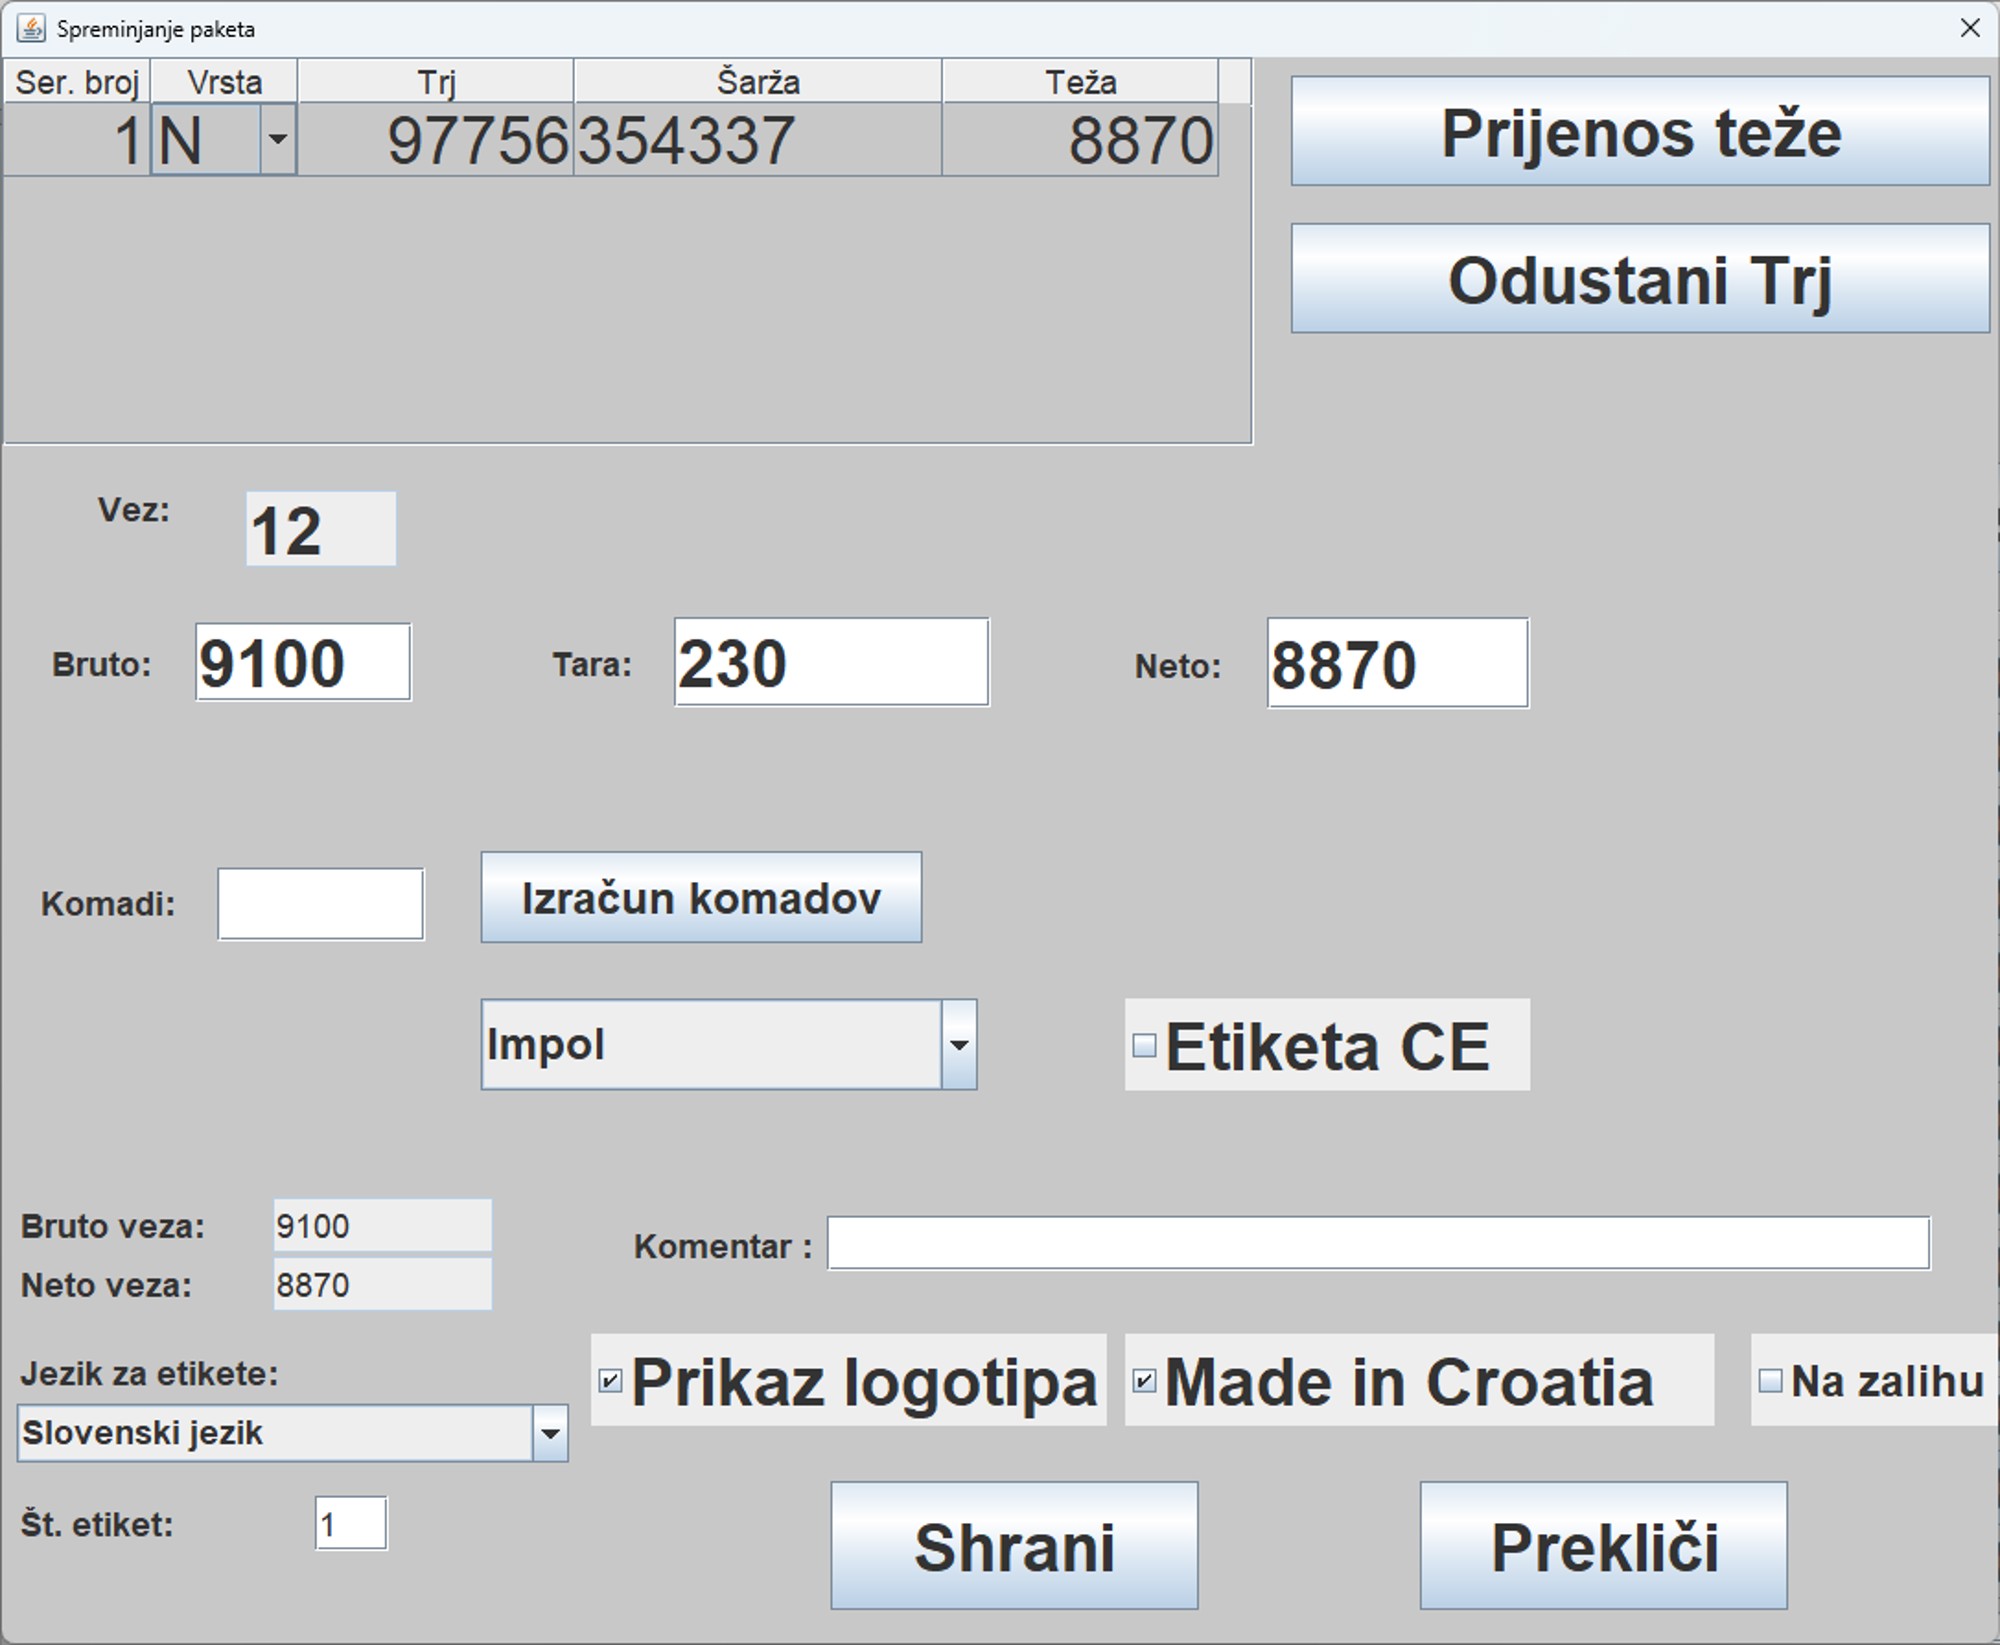This screenshot has height=1645, width=2000.
Task: Select the Ser. broj cell 1
Action: [77, 139]
